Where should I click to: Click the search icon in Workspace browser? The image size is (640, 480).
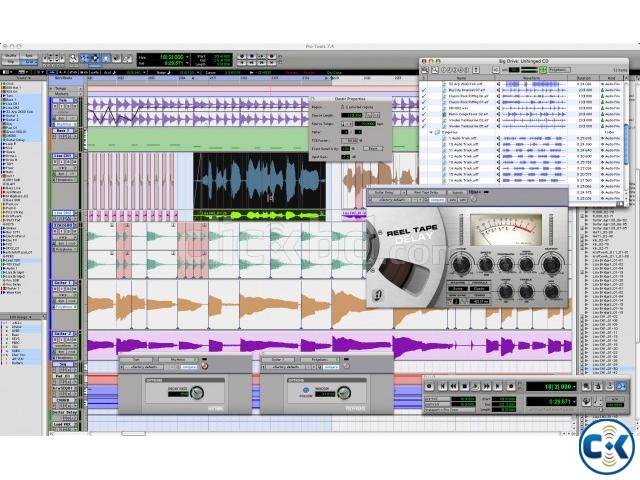click(435, 70)
